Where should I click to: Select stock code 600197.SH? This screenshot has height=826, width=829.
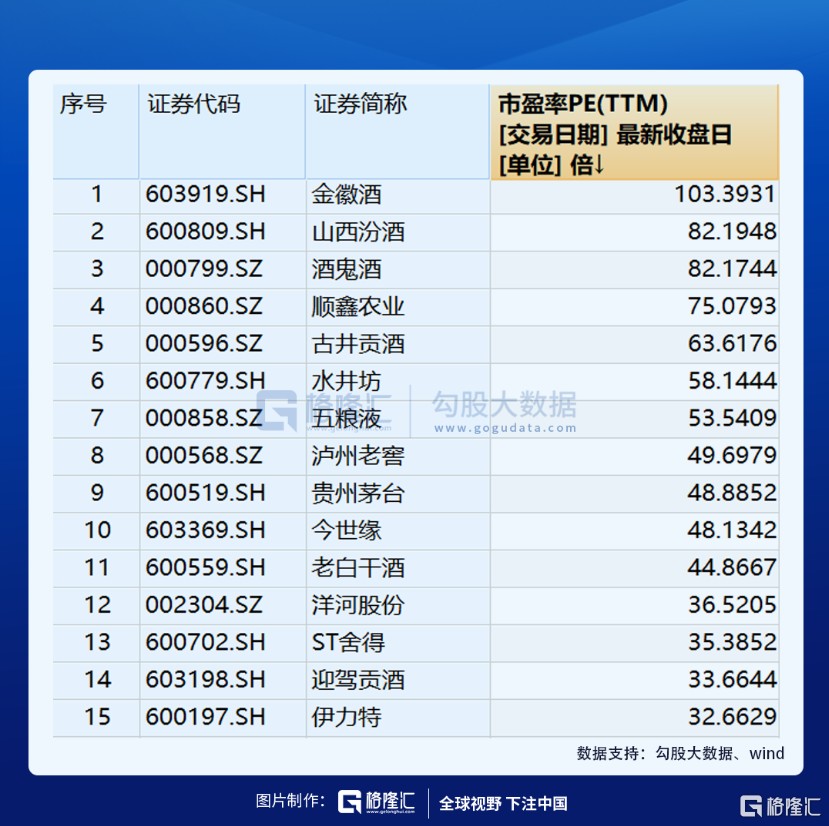pos(205,717)
